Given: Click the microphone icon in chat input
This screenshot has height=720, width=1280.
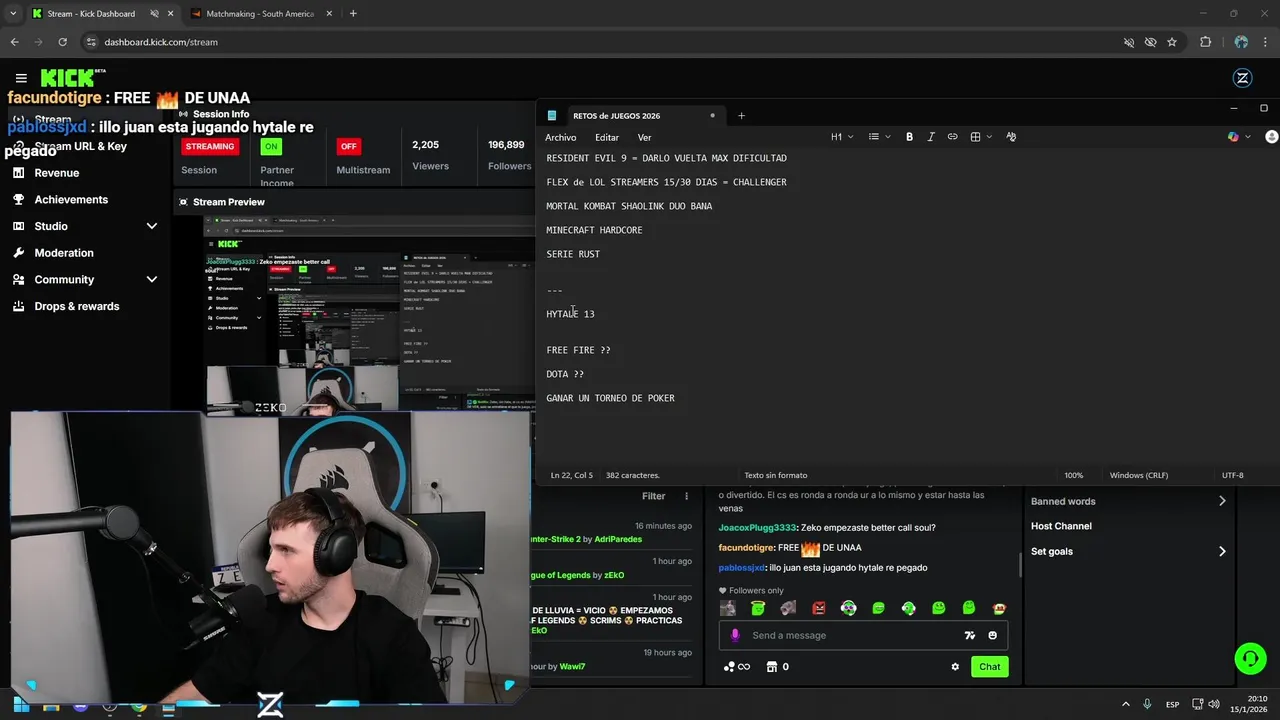Looking at the screenshot, I should (735, 635).
